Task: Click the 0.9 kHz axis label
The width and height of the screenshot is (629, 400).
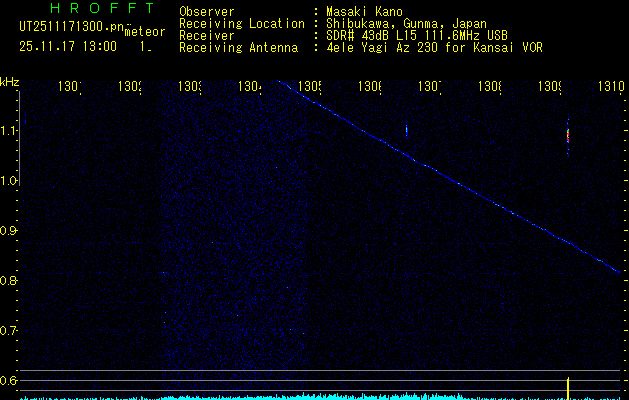Action: [x=8, y=231]
